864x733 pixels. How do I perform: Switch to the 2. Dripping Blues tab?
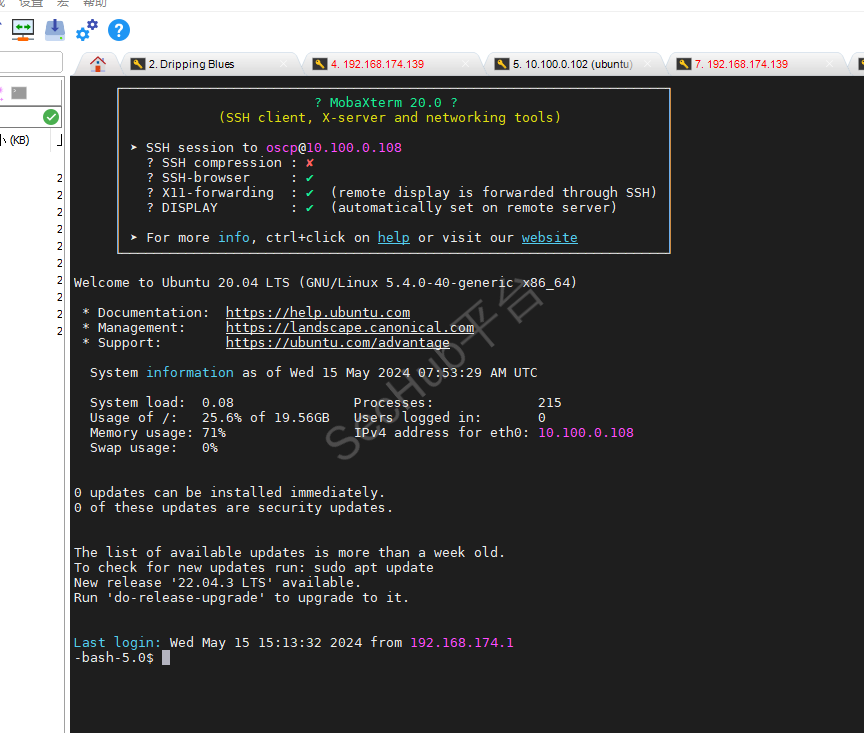pyautogui.click(x=190, y=64)
